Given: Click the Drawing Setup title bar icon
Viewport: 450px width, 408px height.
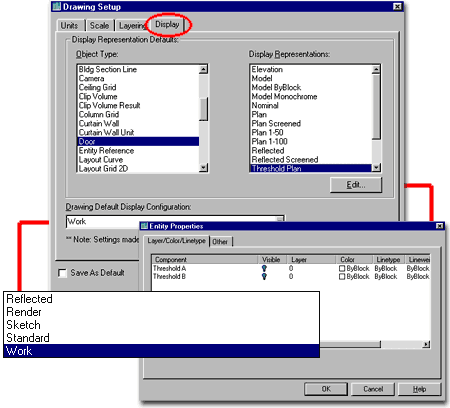Looking at the screenshot, I should point(57,7).
